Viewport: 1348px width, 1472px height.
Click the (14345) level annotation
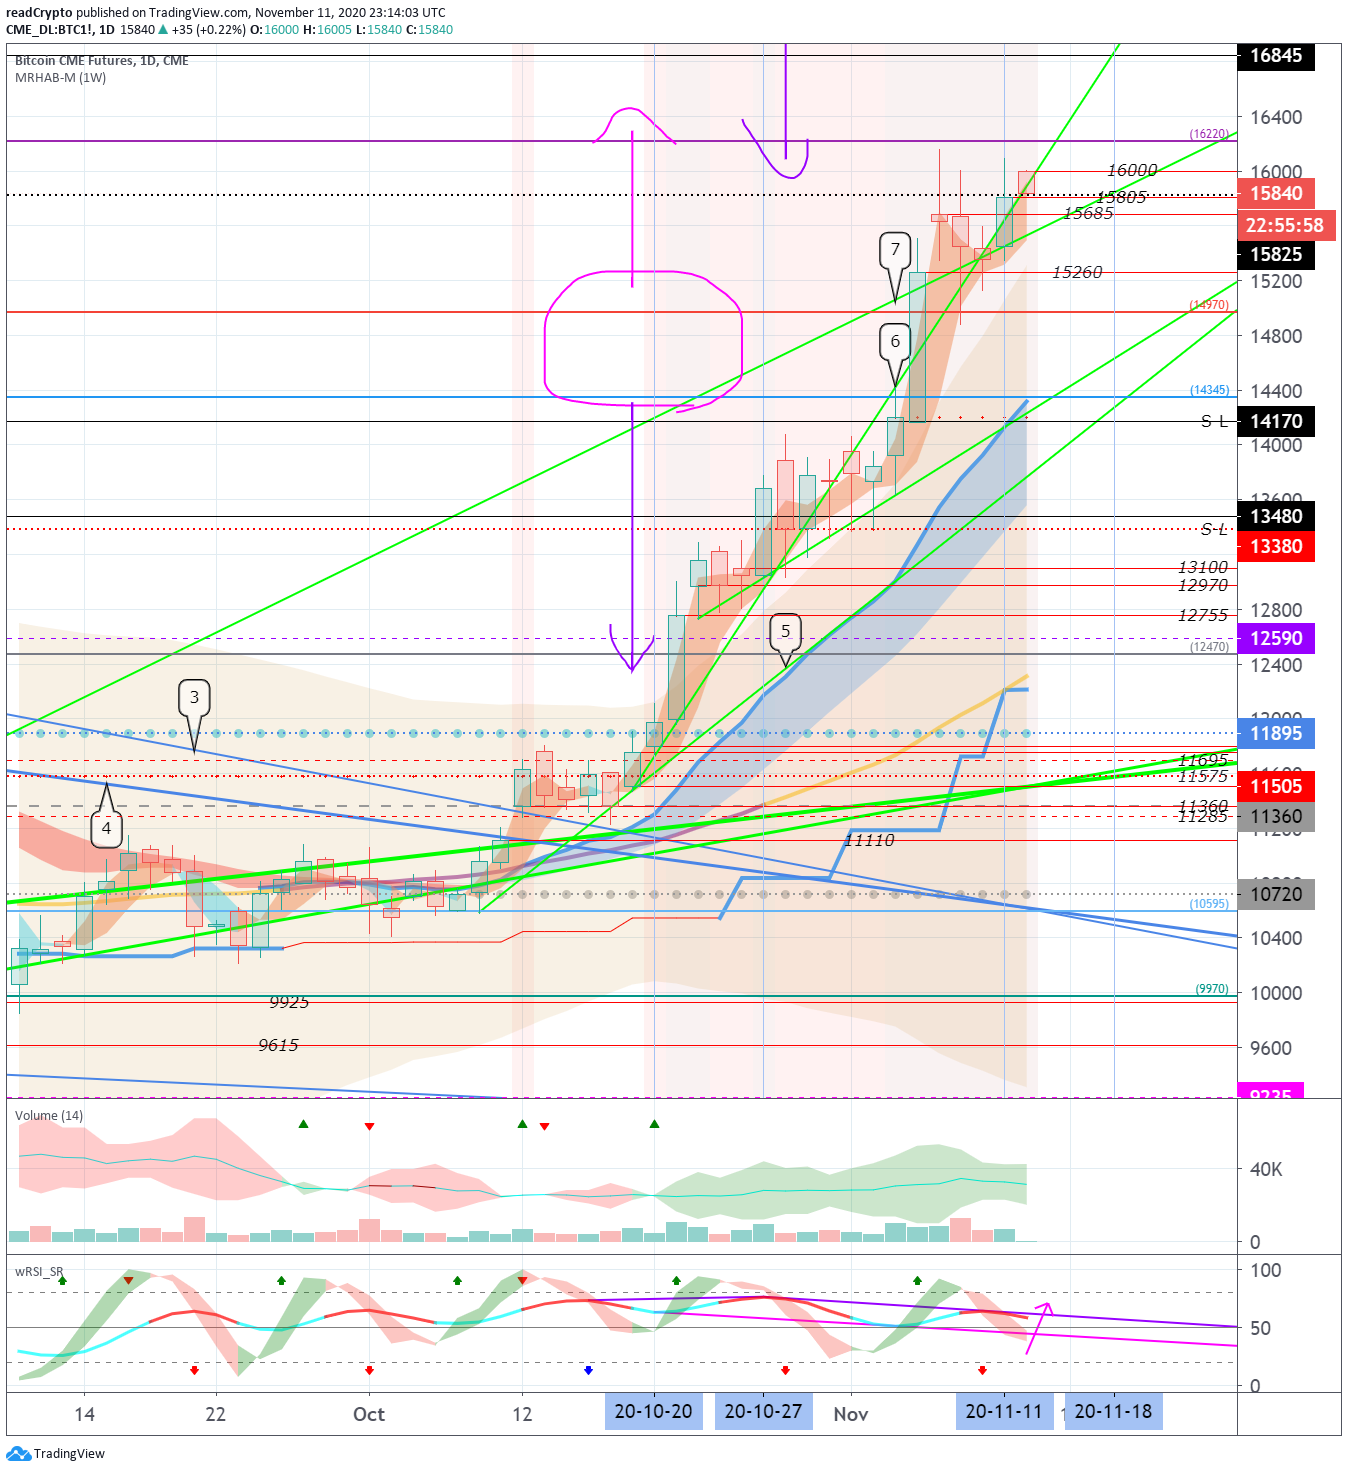[1209, 389]
